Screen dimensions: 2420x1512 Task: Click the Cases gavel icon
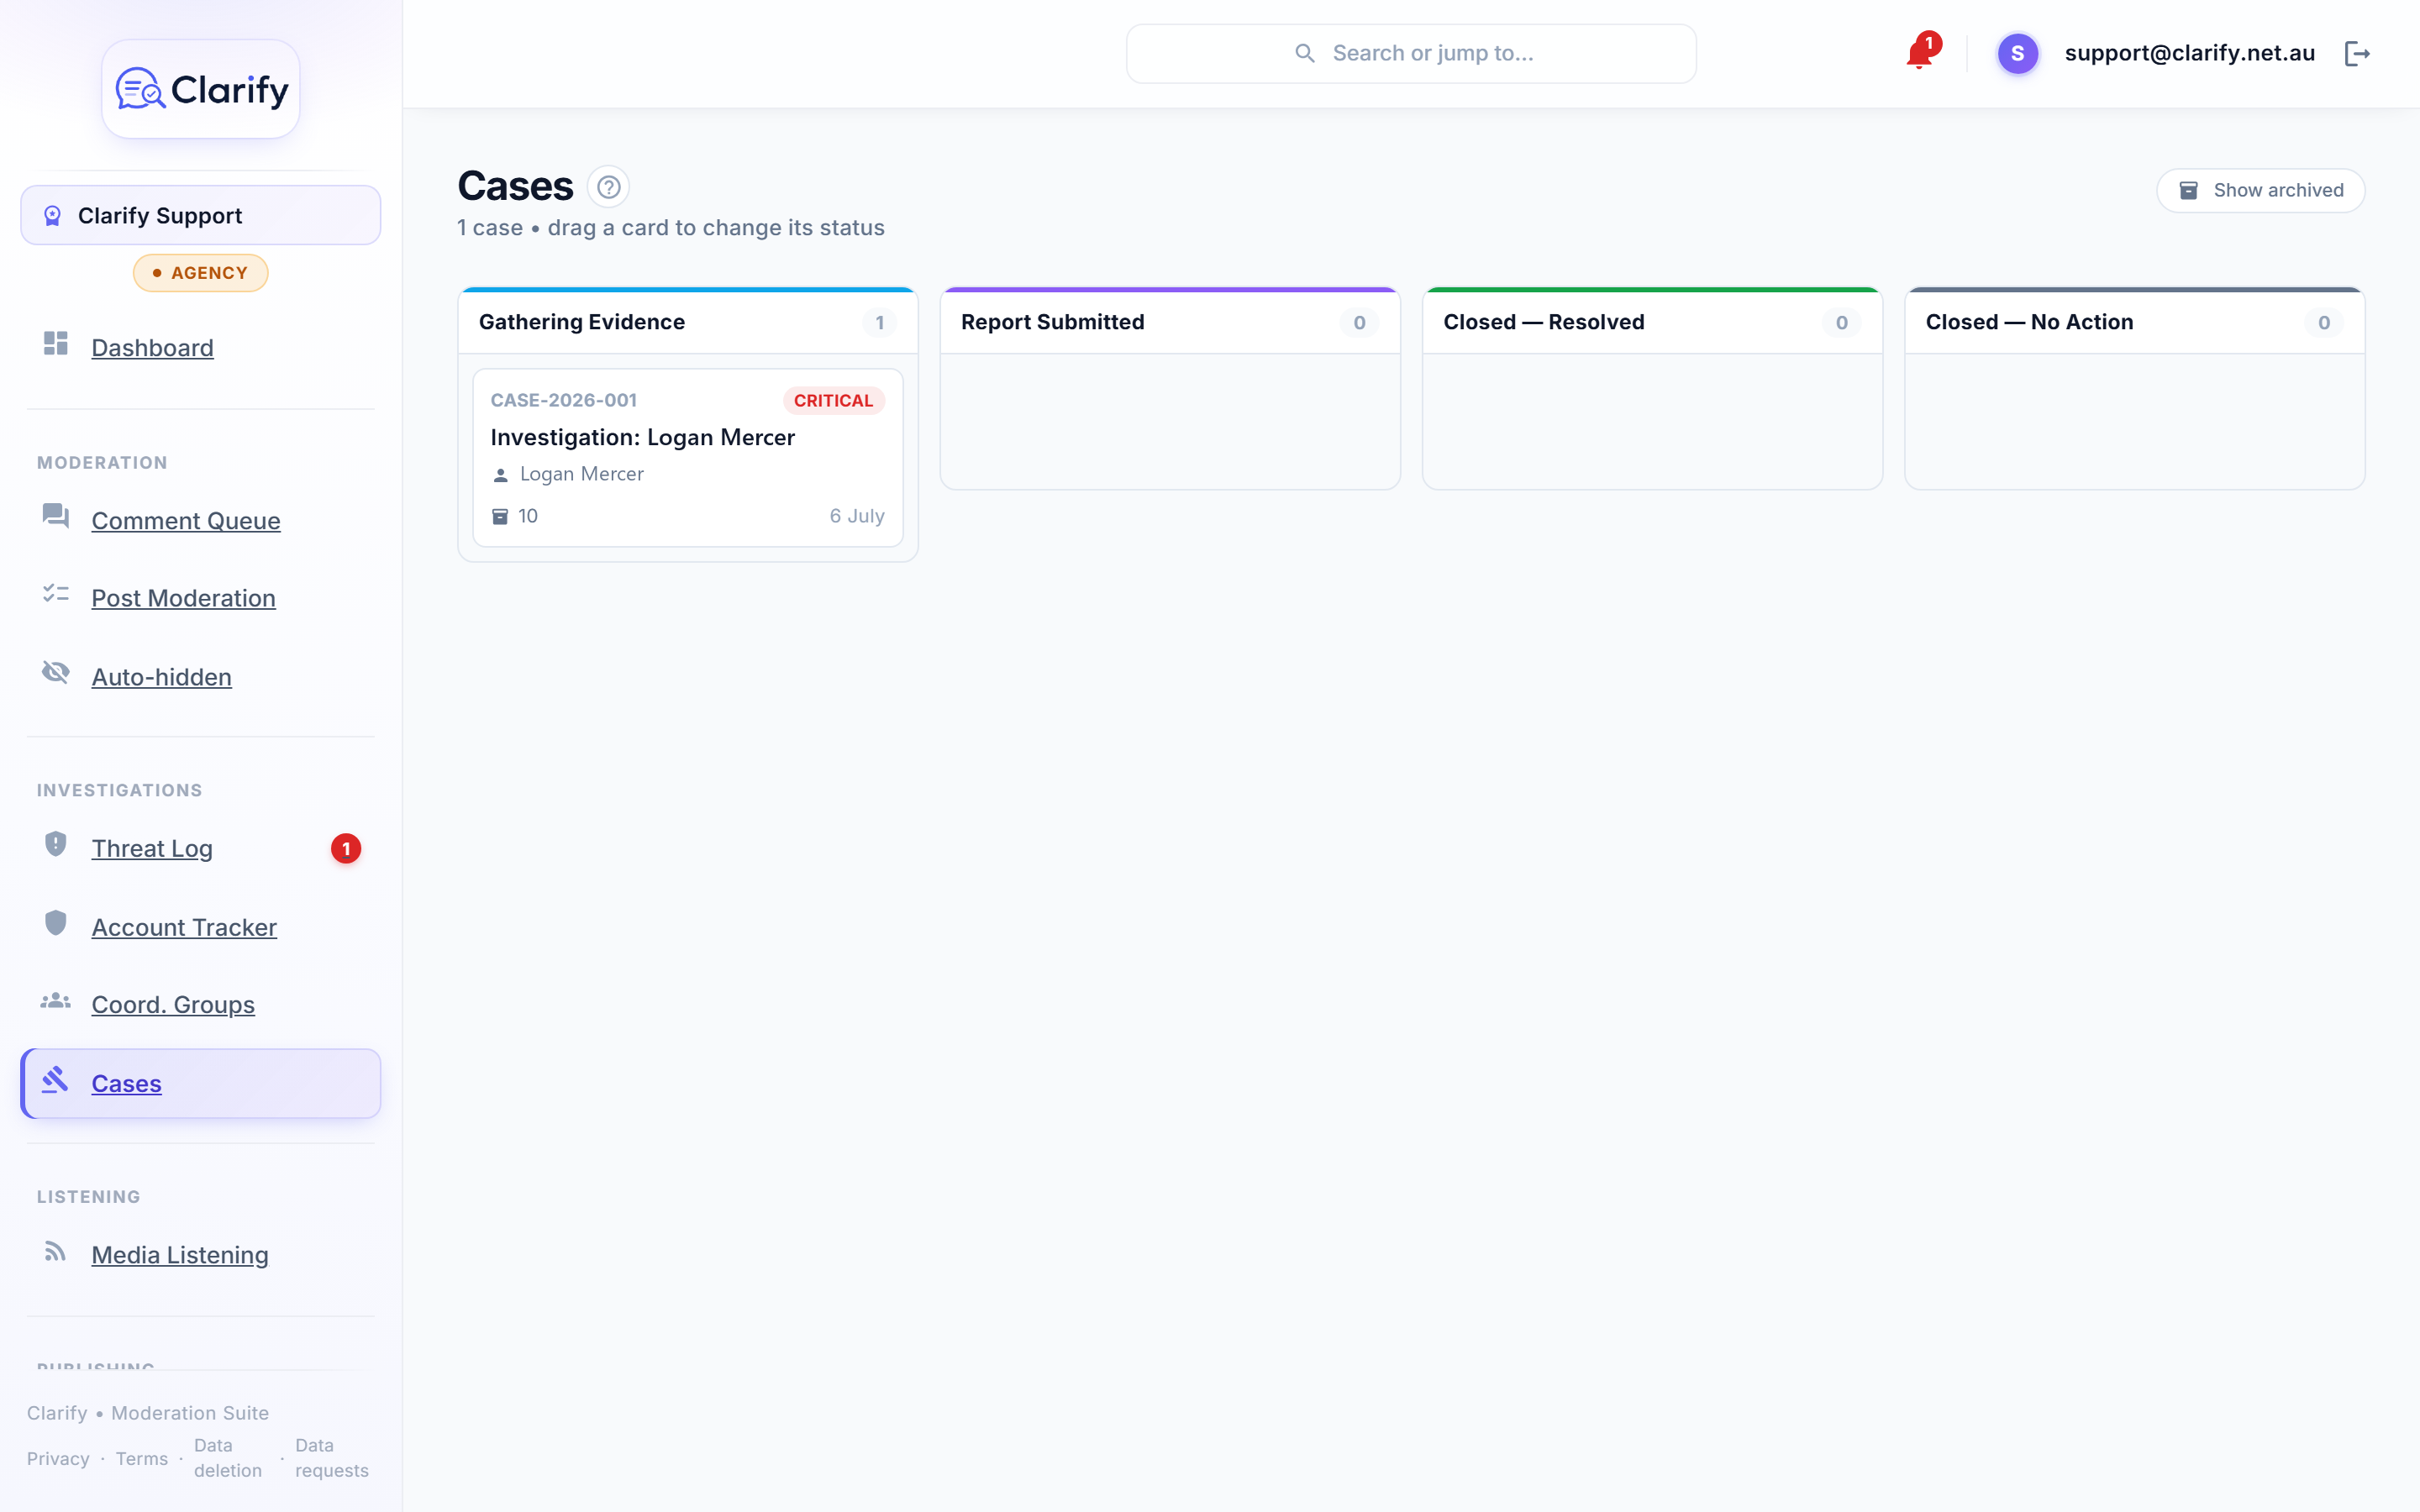click(56, 1080)
